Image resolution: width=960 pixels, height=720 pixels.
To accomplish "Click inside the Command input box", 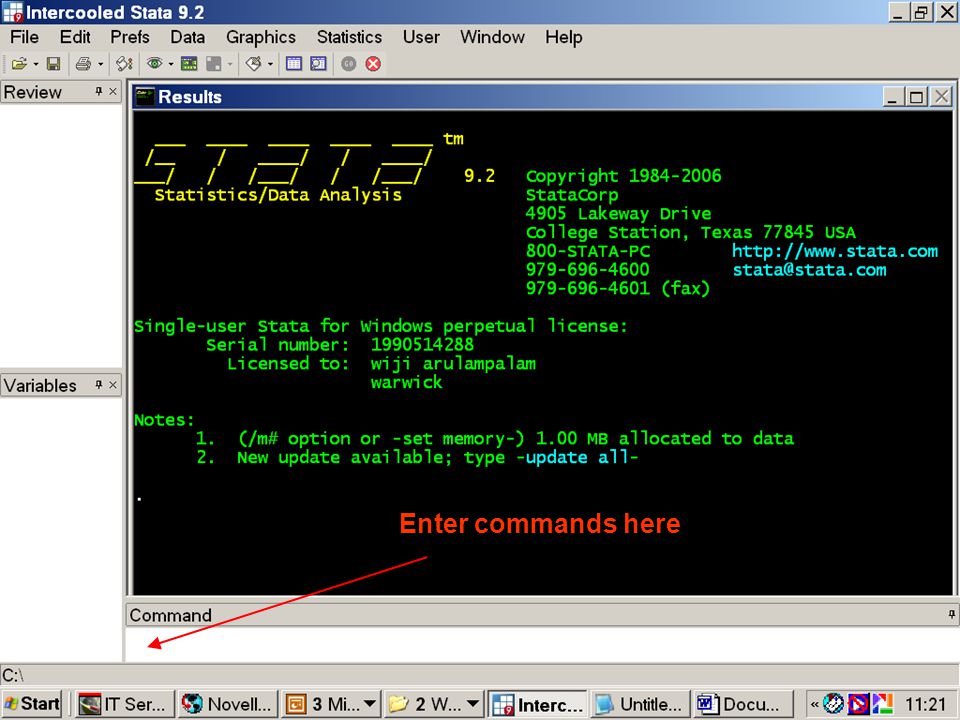I will click(x=541, y=644).
